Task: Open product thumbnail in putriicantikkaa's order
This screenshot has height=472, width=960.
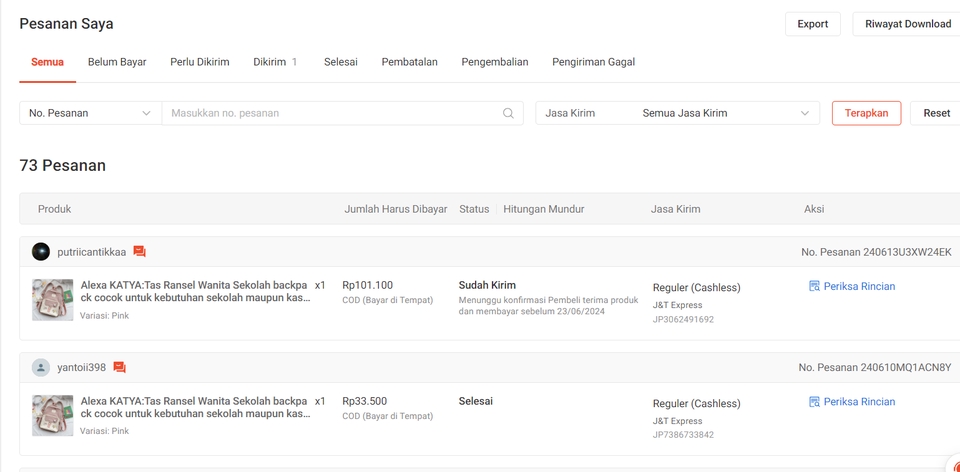Action: pyautogui.click(x=53, y=300)
